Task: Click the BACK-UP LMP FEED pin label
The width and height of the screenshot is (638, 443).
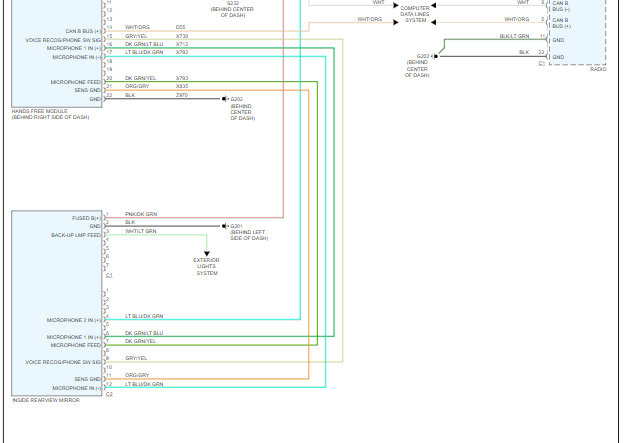Action: 76,235
